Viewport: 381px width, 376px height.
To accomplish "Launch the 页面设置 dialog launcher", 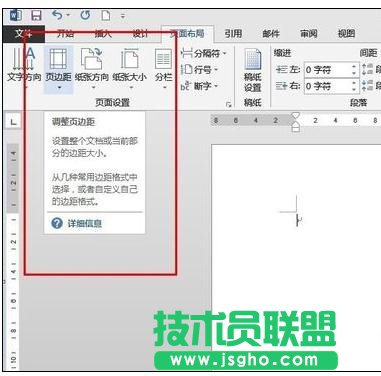I will point(228,105).
